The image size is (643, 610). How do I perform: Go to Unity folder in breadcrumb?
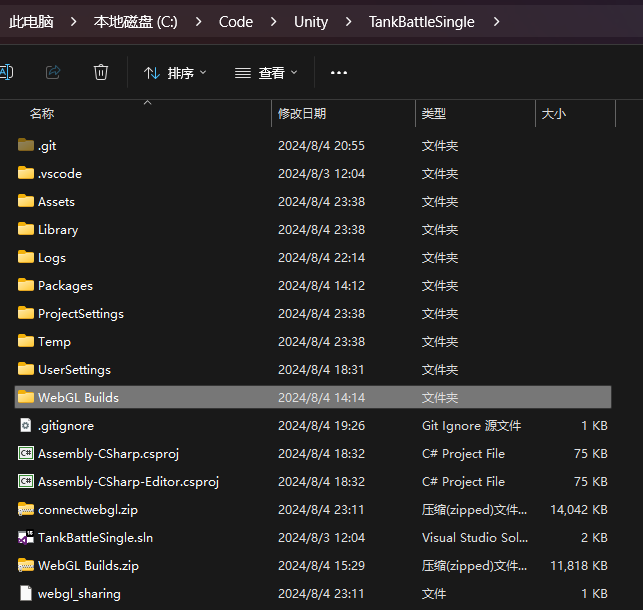tap(311, 22)
